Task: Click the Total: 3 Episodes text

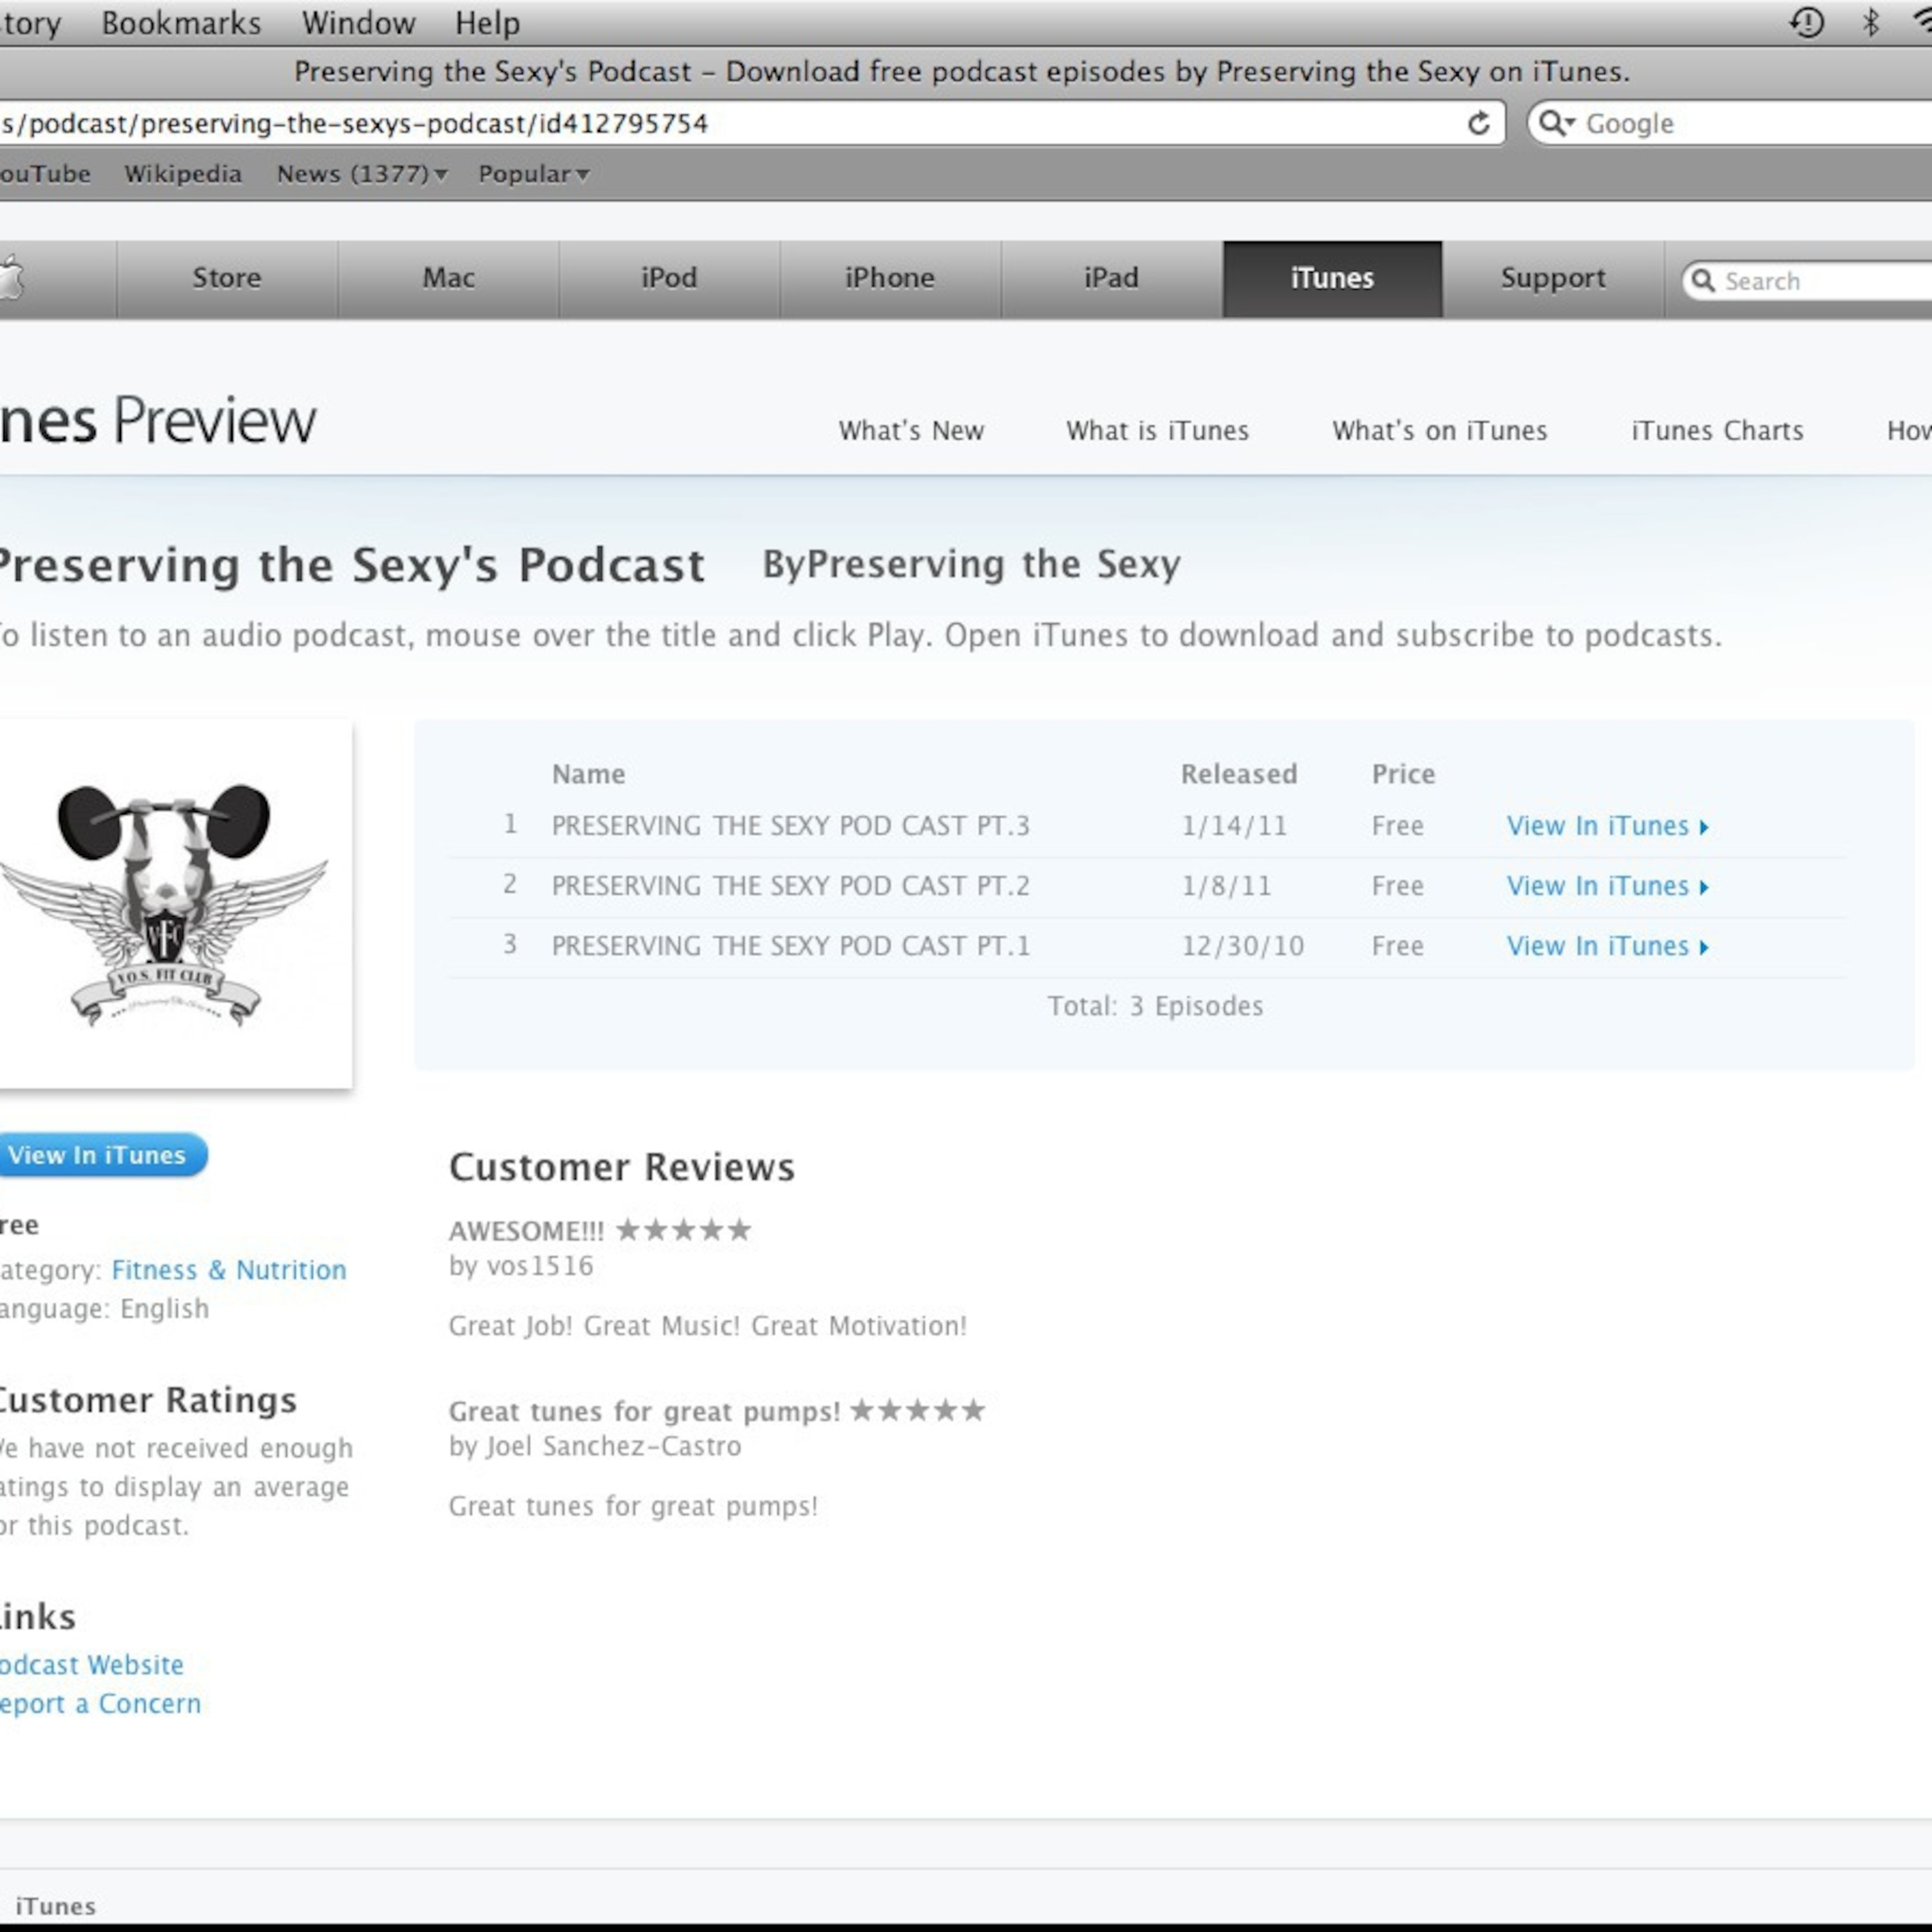Action: [1155, 1006]
